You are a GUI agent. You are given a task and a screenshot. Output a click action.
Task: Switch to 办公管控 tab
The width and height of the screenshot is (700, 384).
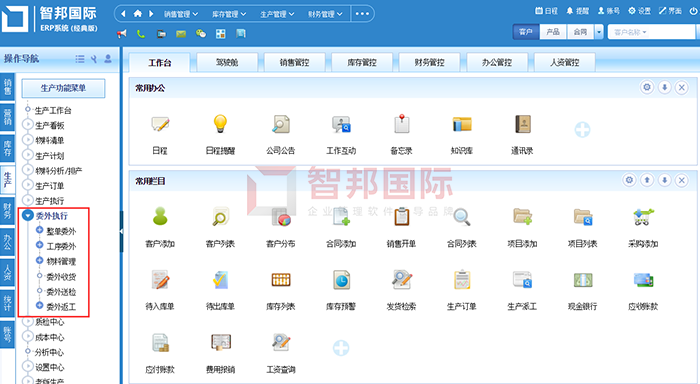click(x=497, y=63)
